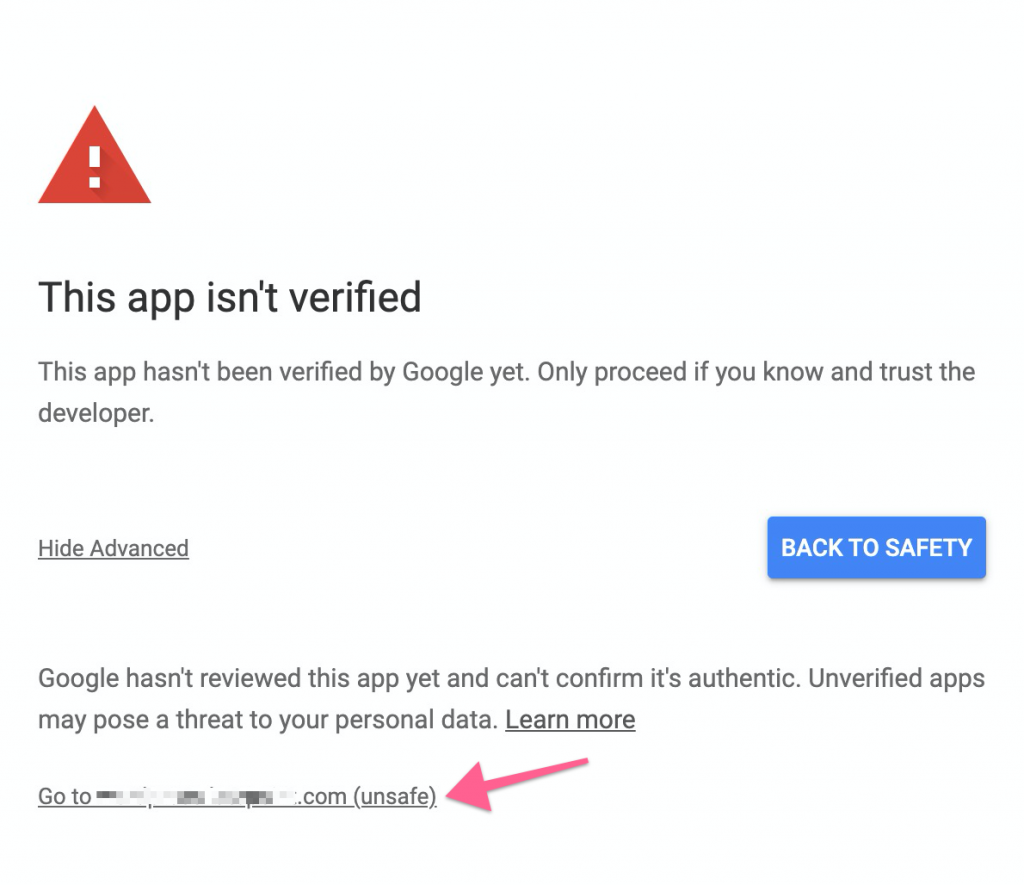
Task: Click the 'This app isn't verified' heading
Action: click(230, 297)
